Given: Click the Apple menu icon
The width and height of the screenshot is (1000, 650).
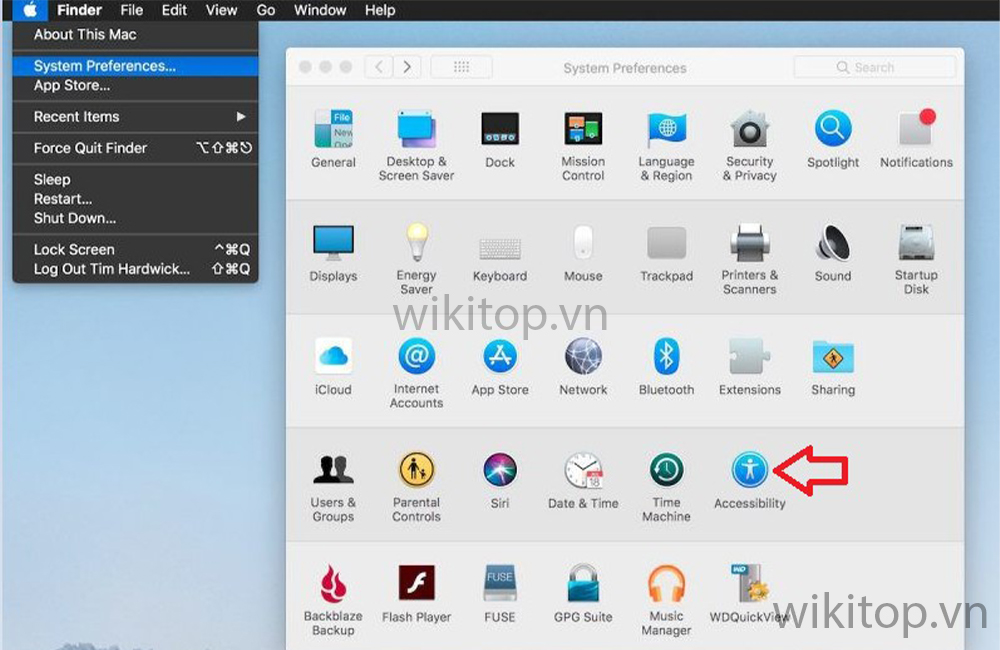Looking at the screenshot, I should (x=29, y=10).
